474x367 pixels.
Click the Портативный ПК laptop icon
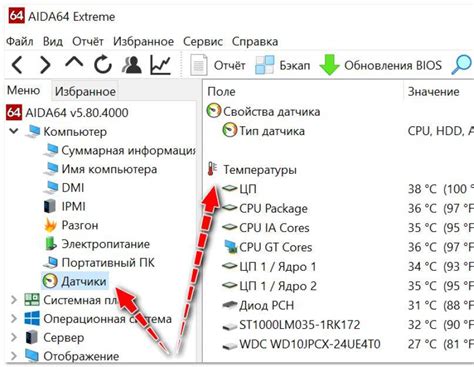(x=51, y=262)
